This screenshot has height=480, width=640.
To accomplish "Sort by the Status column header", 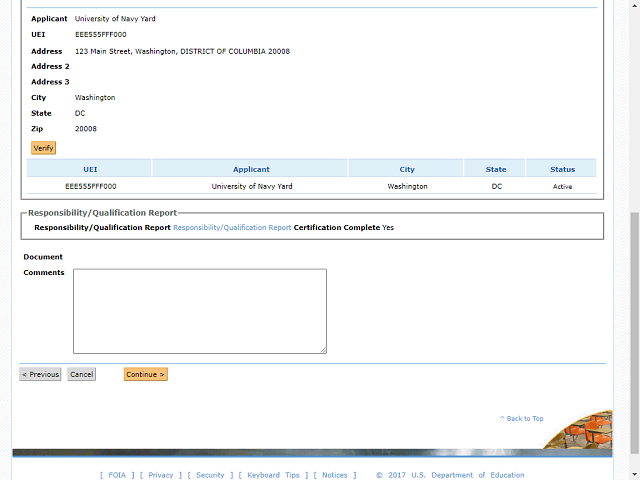I will pyautogui.click(x=562, y=169).
